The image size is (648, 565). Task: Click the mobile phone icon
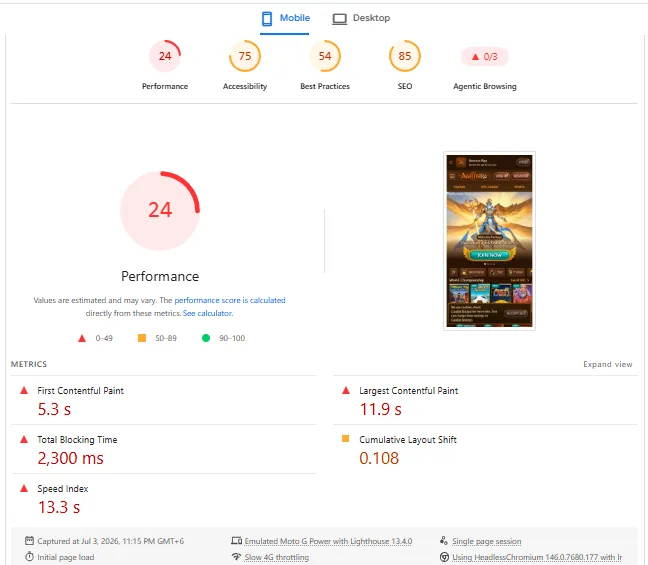[x=267, y=19]
